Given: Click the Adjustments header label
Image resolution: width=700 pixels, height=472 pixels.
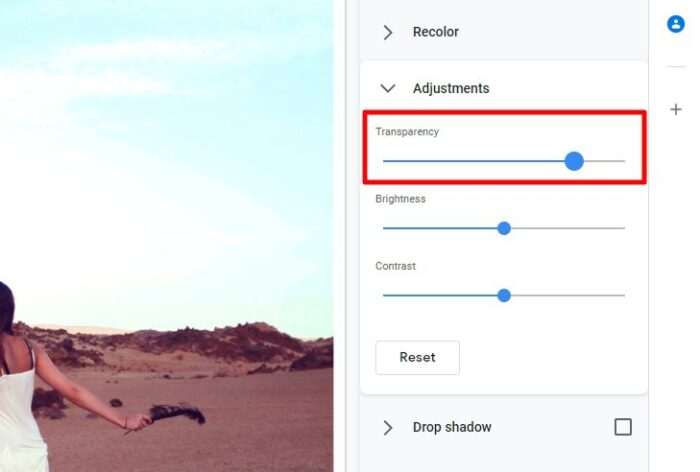Looking at the screenshot, I should (451, 88).
